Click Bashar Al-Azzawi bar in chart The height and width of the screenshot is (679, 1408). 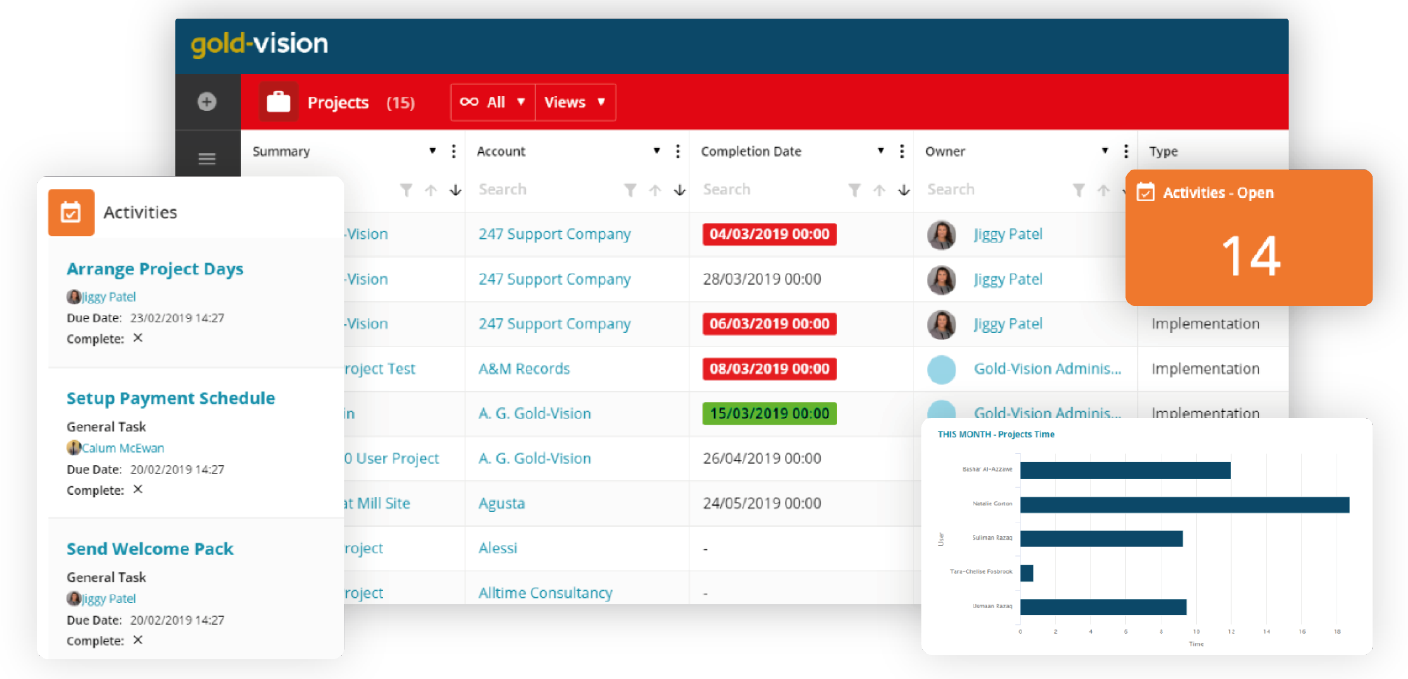(x=1125, y=470)
